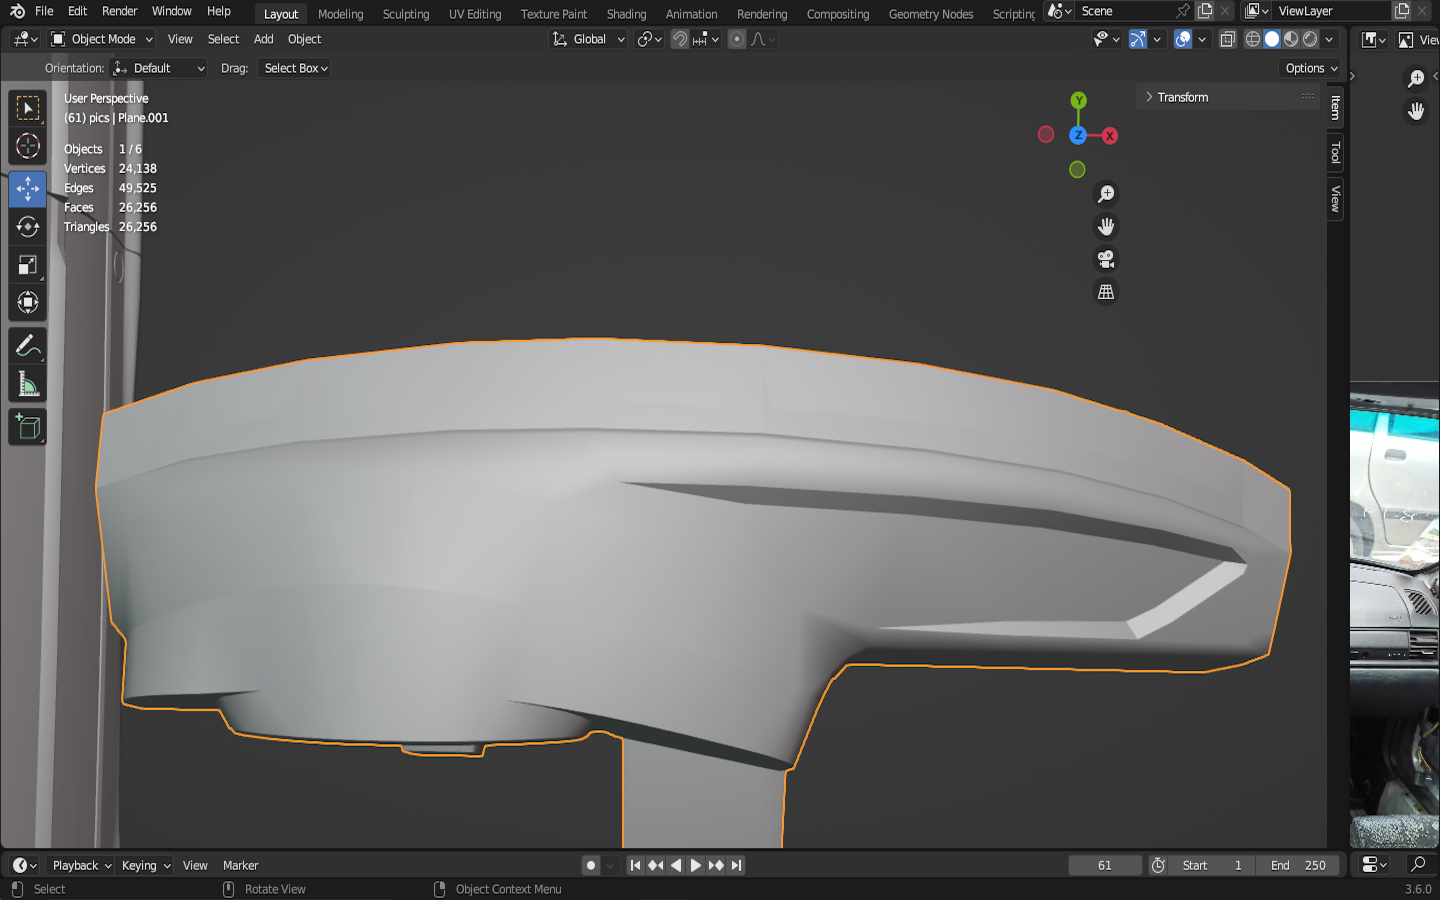Toggle camera view with the camera gizmo
Viewport: 1440px width, 900px height.
tap(1106, 260)
